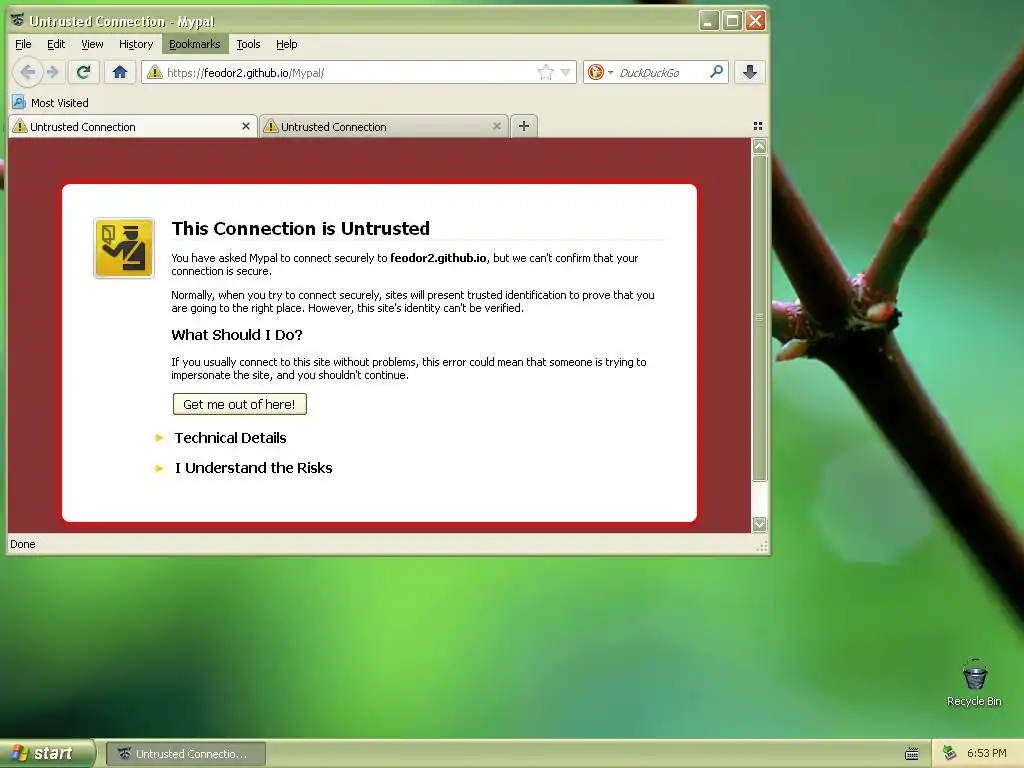Close the first Untrusted Connection tab
This screenshot has width=1024, height=768.
tap(246, 126)
